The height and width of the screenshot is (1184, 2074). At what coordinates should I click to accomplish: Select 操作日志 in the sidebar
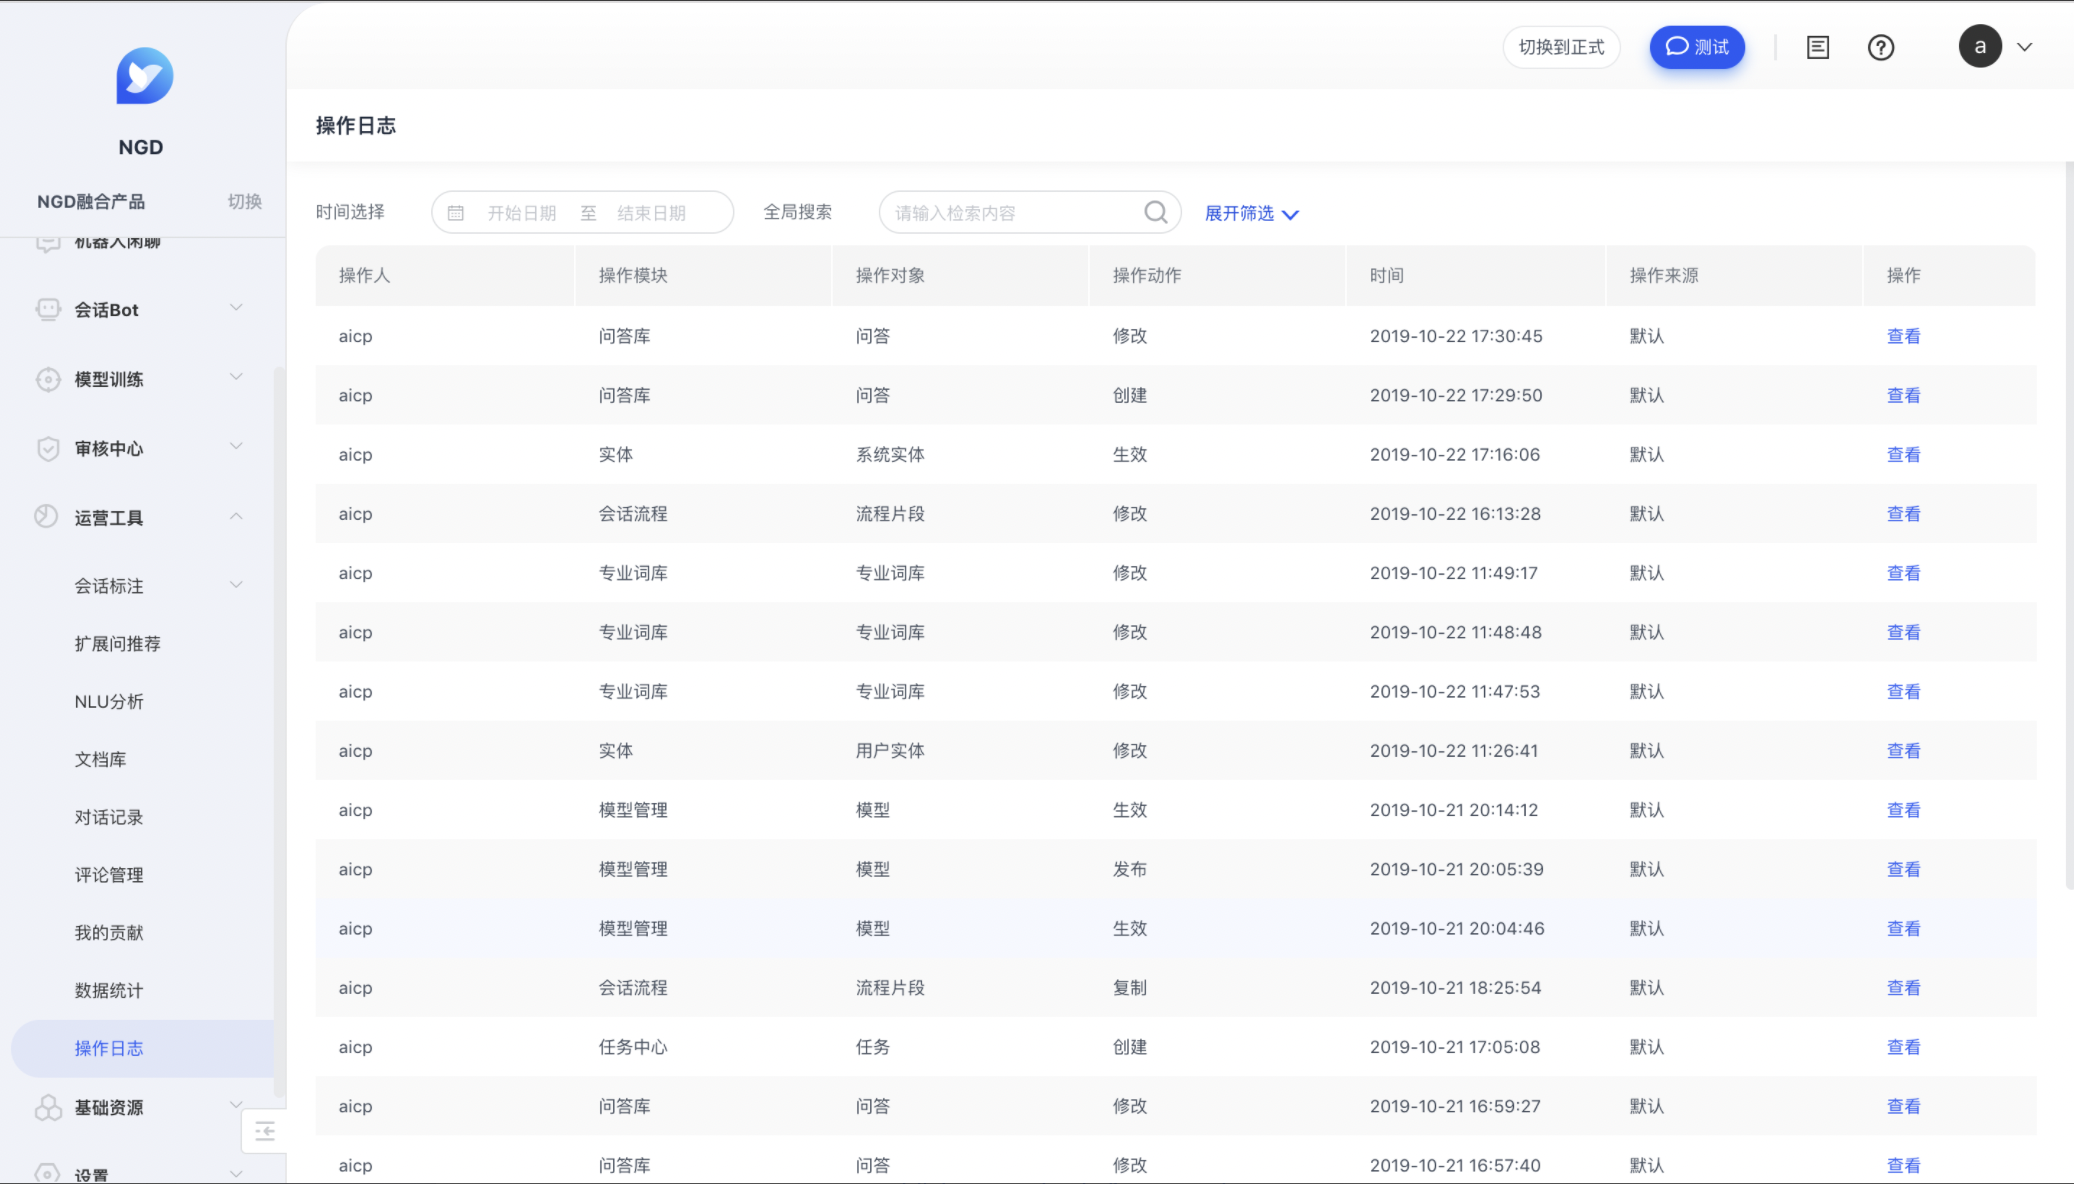point(142,1048)
